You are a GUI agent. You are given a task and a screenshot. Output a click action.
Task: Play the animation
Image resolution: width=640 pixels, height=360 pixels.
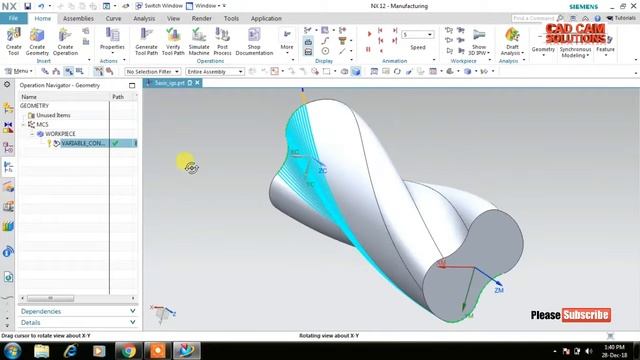pos(369,33)
